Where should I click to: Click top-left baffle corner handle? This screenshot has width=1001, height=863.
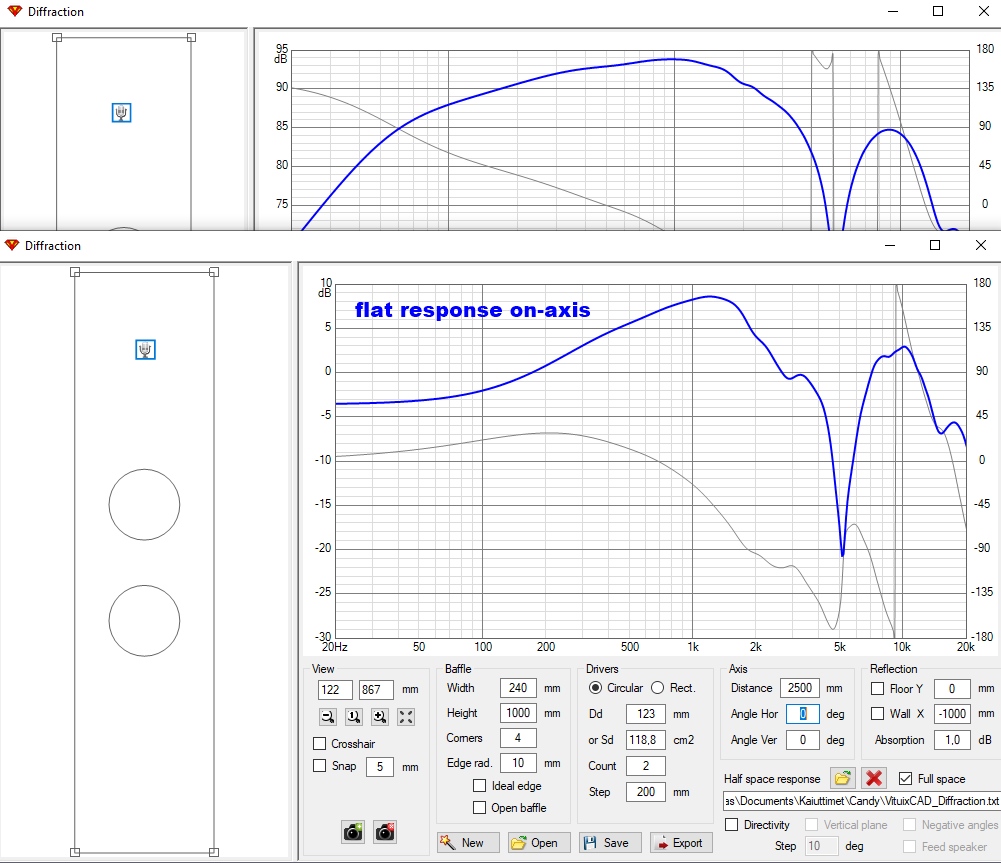(75, 272)
